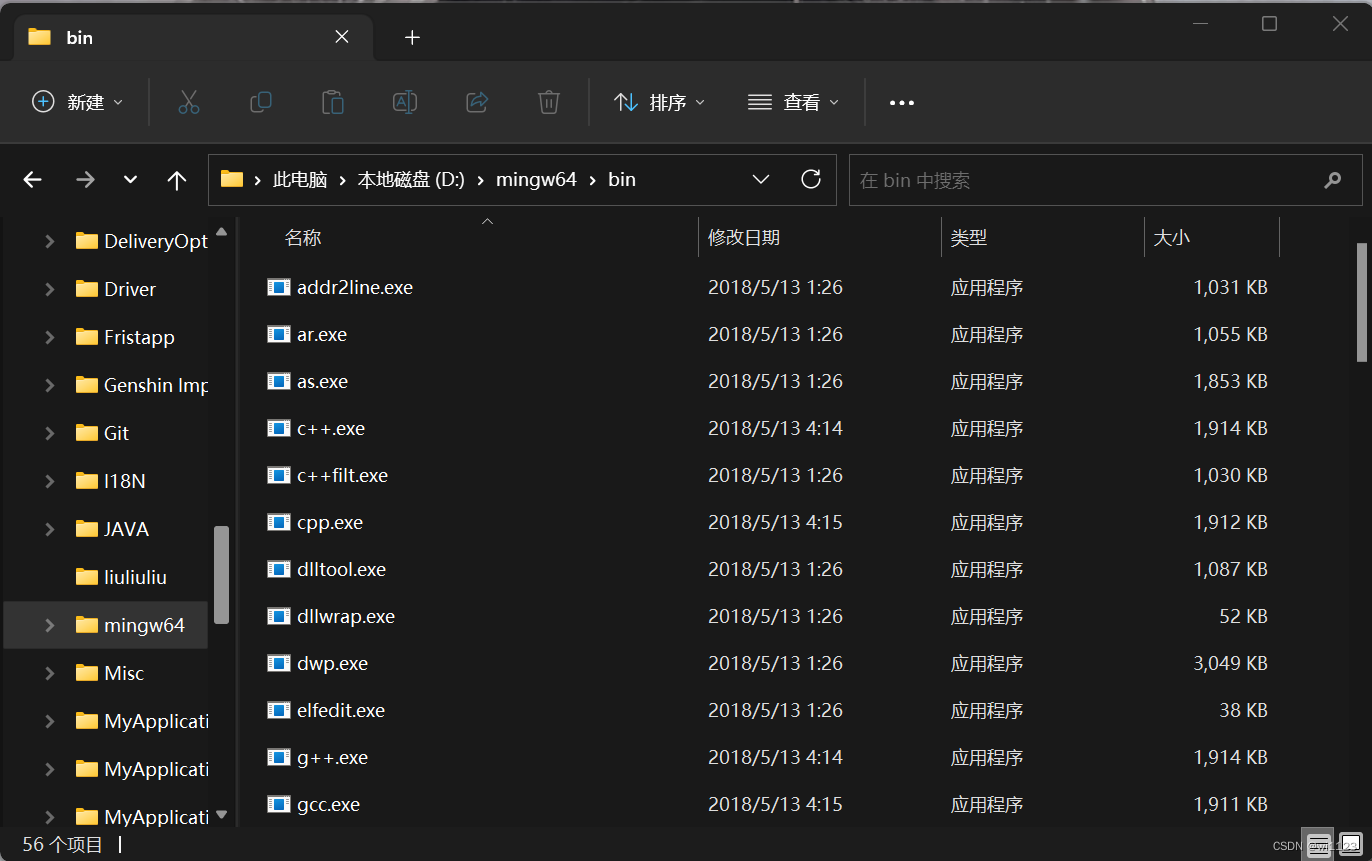The image size is (1372, 861).
Task: Go up one folder level
Action: coord(177,180)
